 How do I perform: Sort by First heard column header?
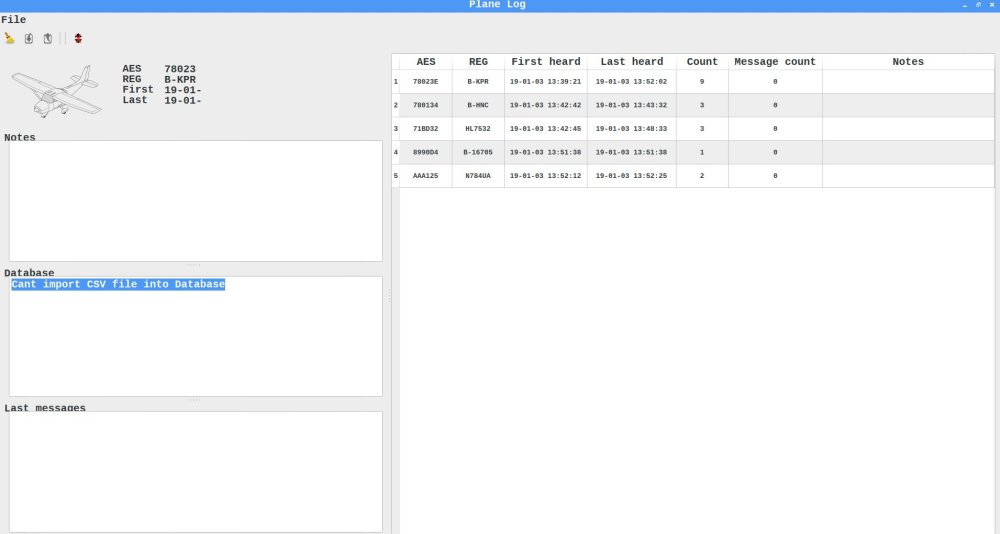(x=546, y=62)
